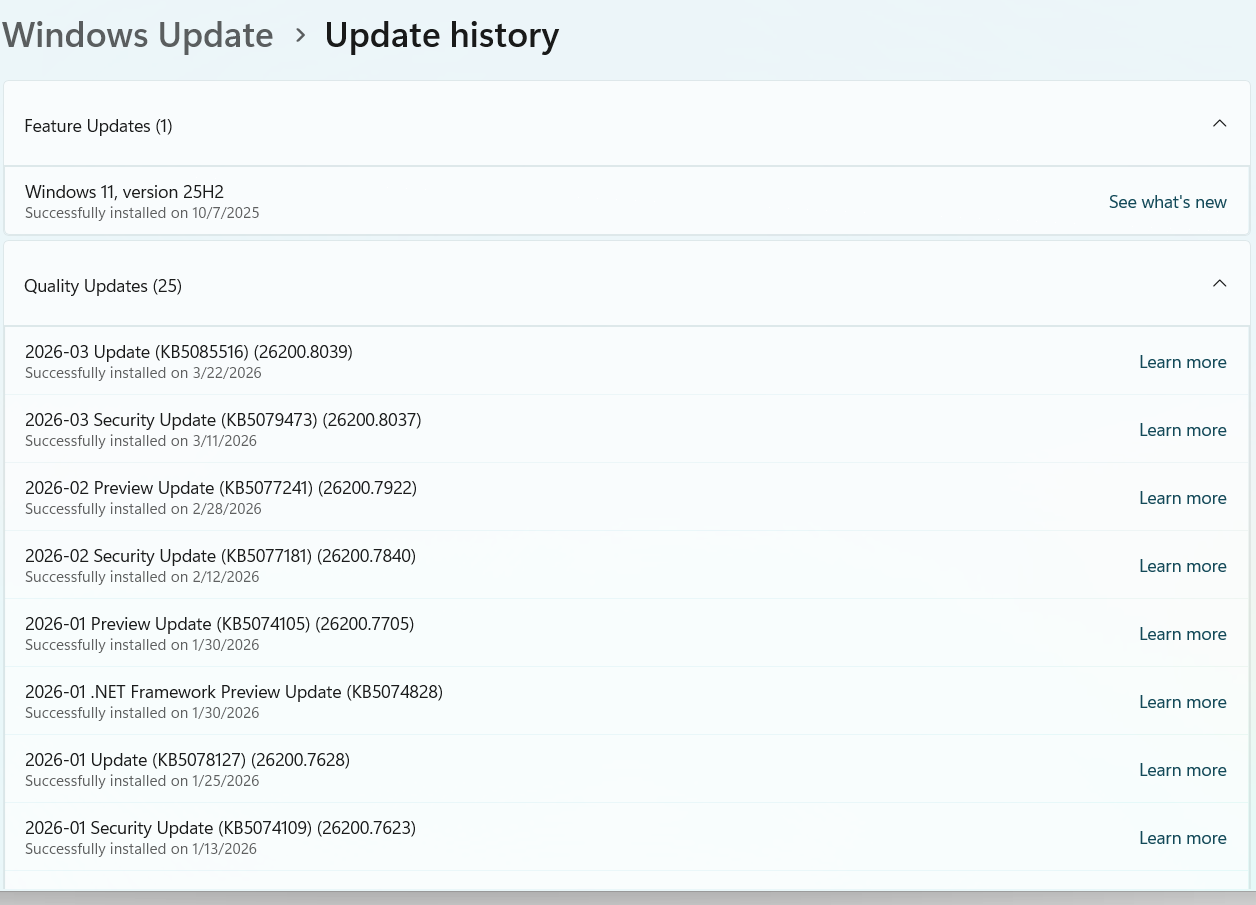Select 2026-01 Update (KB5078127) title
The image size is (1256, 905).
tap(187, 760)
